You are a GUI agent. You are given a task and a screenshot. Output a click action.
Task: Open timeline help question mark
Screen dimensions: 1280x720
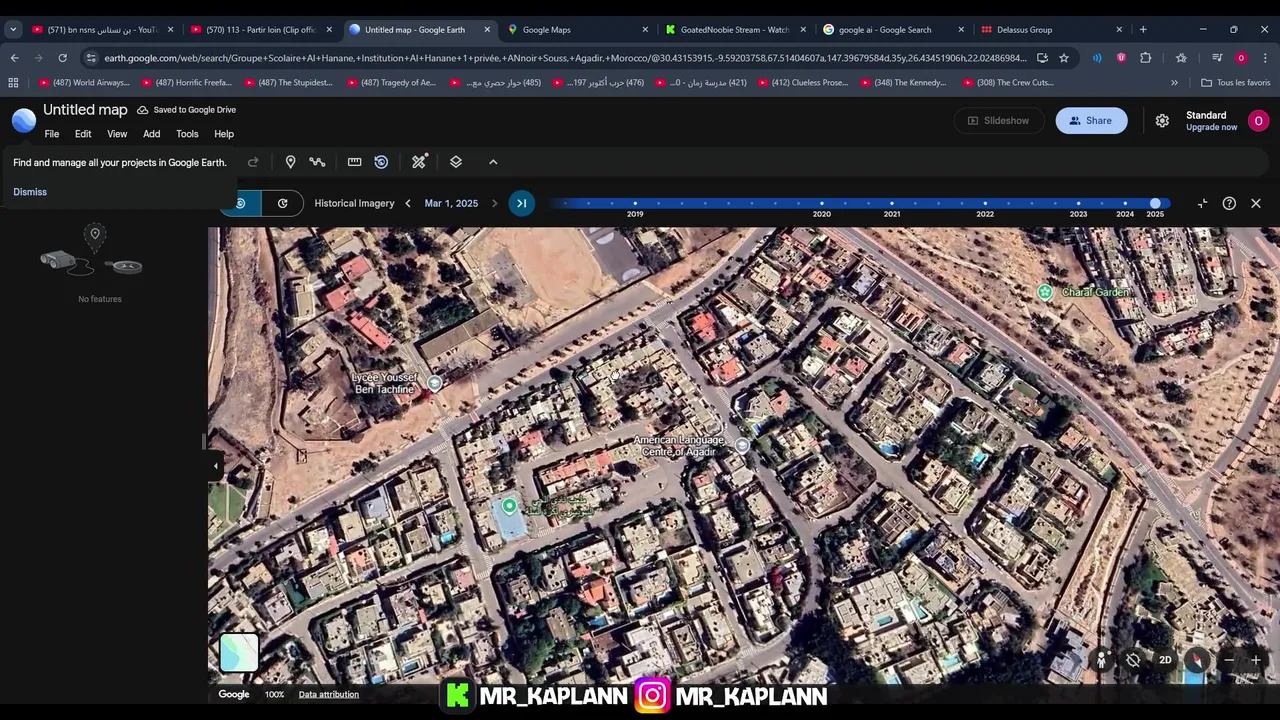(1229, 203)
